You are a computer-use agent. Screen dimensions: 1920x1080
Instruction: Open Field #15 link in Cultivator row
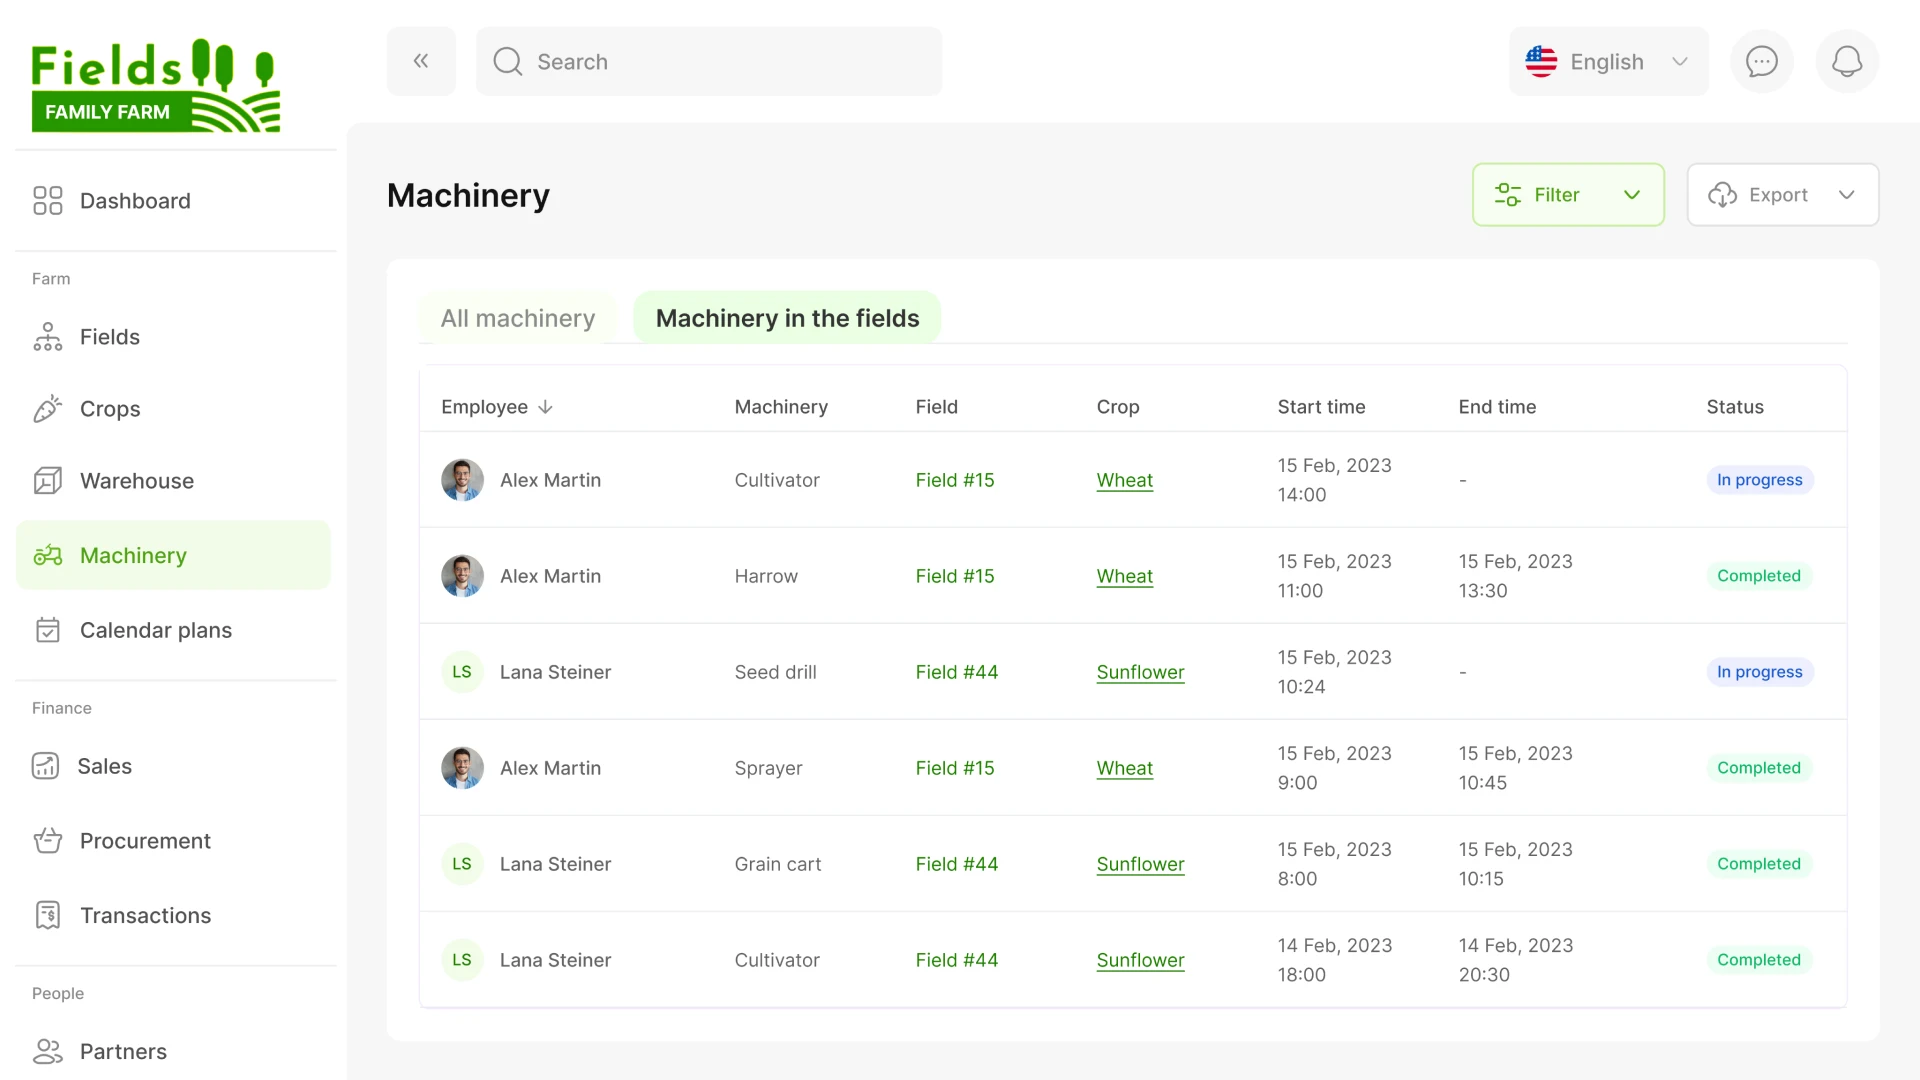(x=954, y=480)
